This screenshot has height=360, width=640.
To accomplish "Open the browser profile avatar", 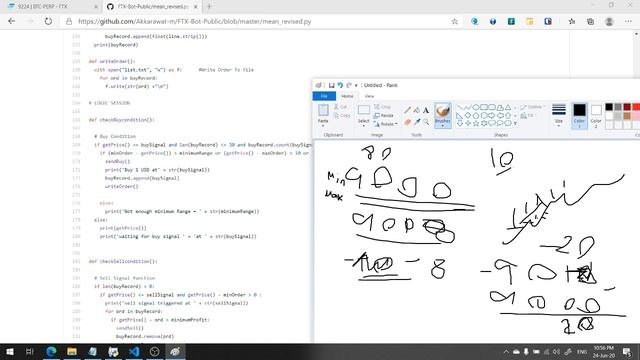I will [x=609, y=22].
